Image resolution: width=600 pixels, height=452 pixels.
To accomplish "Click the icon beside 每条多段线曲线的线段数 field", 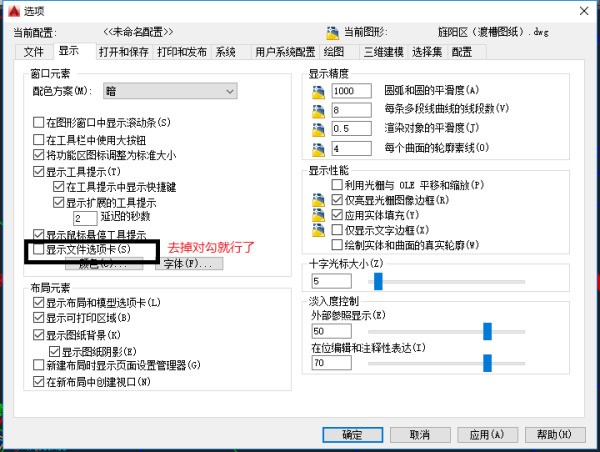I will (x=319, y=109).
